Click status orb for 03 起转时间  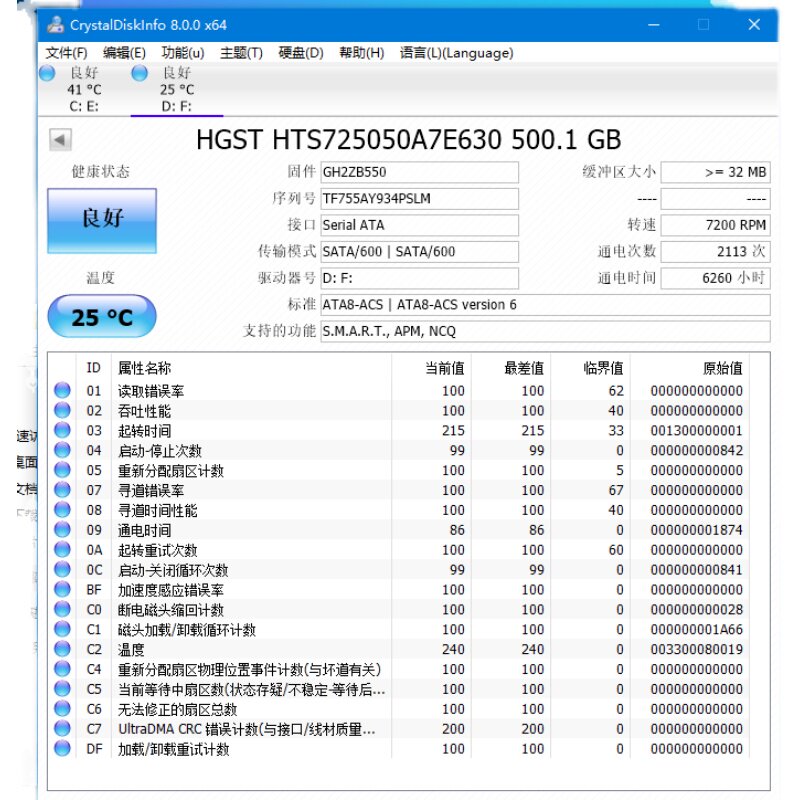62,430
